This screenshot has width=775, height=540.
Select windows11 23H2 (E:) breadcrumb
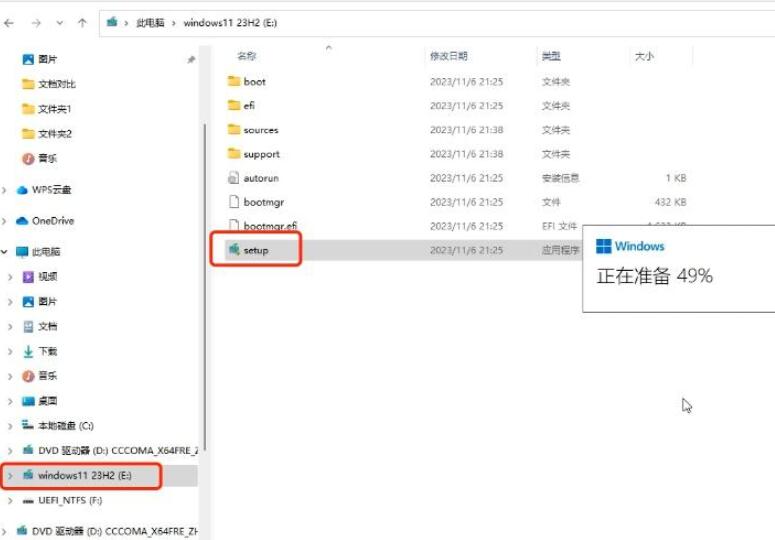point(230,23)
